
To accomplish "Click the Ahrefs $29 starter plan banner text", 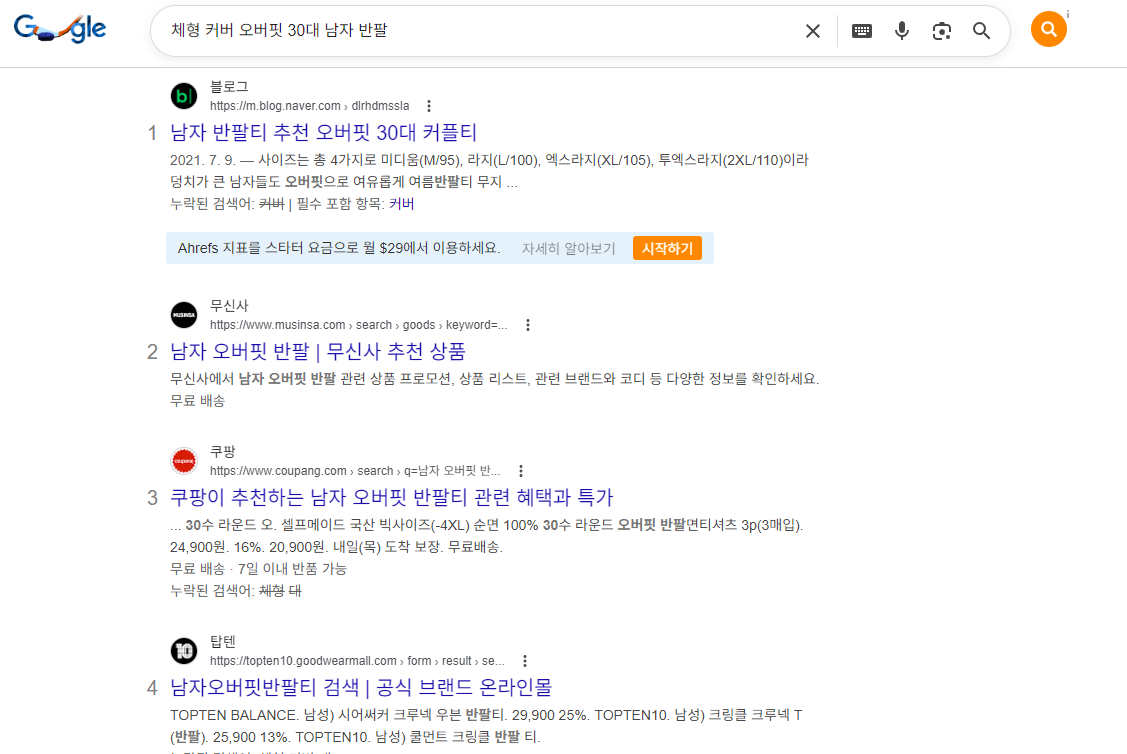I will tap(339, 248).
